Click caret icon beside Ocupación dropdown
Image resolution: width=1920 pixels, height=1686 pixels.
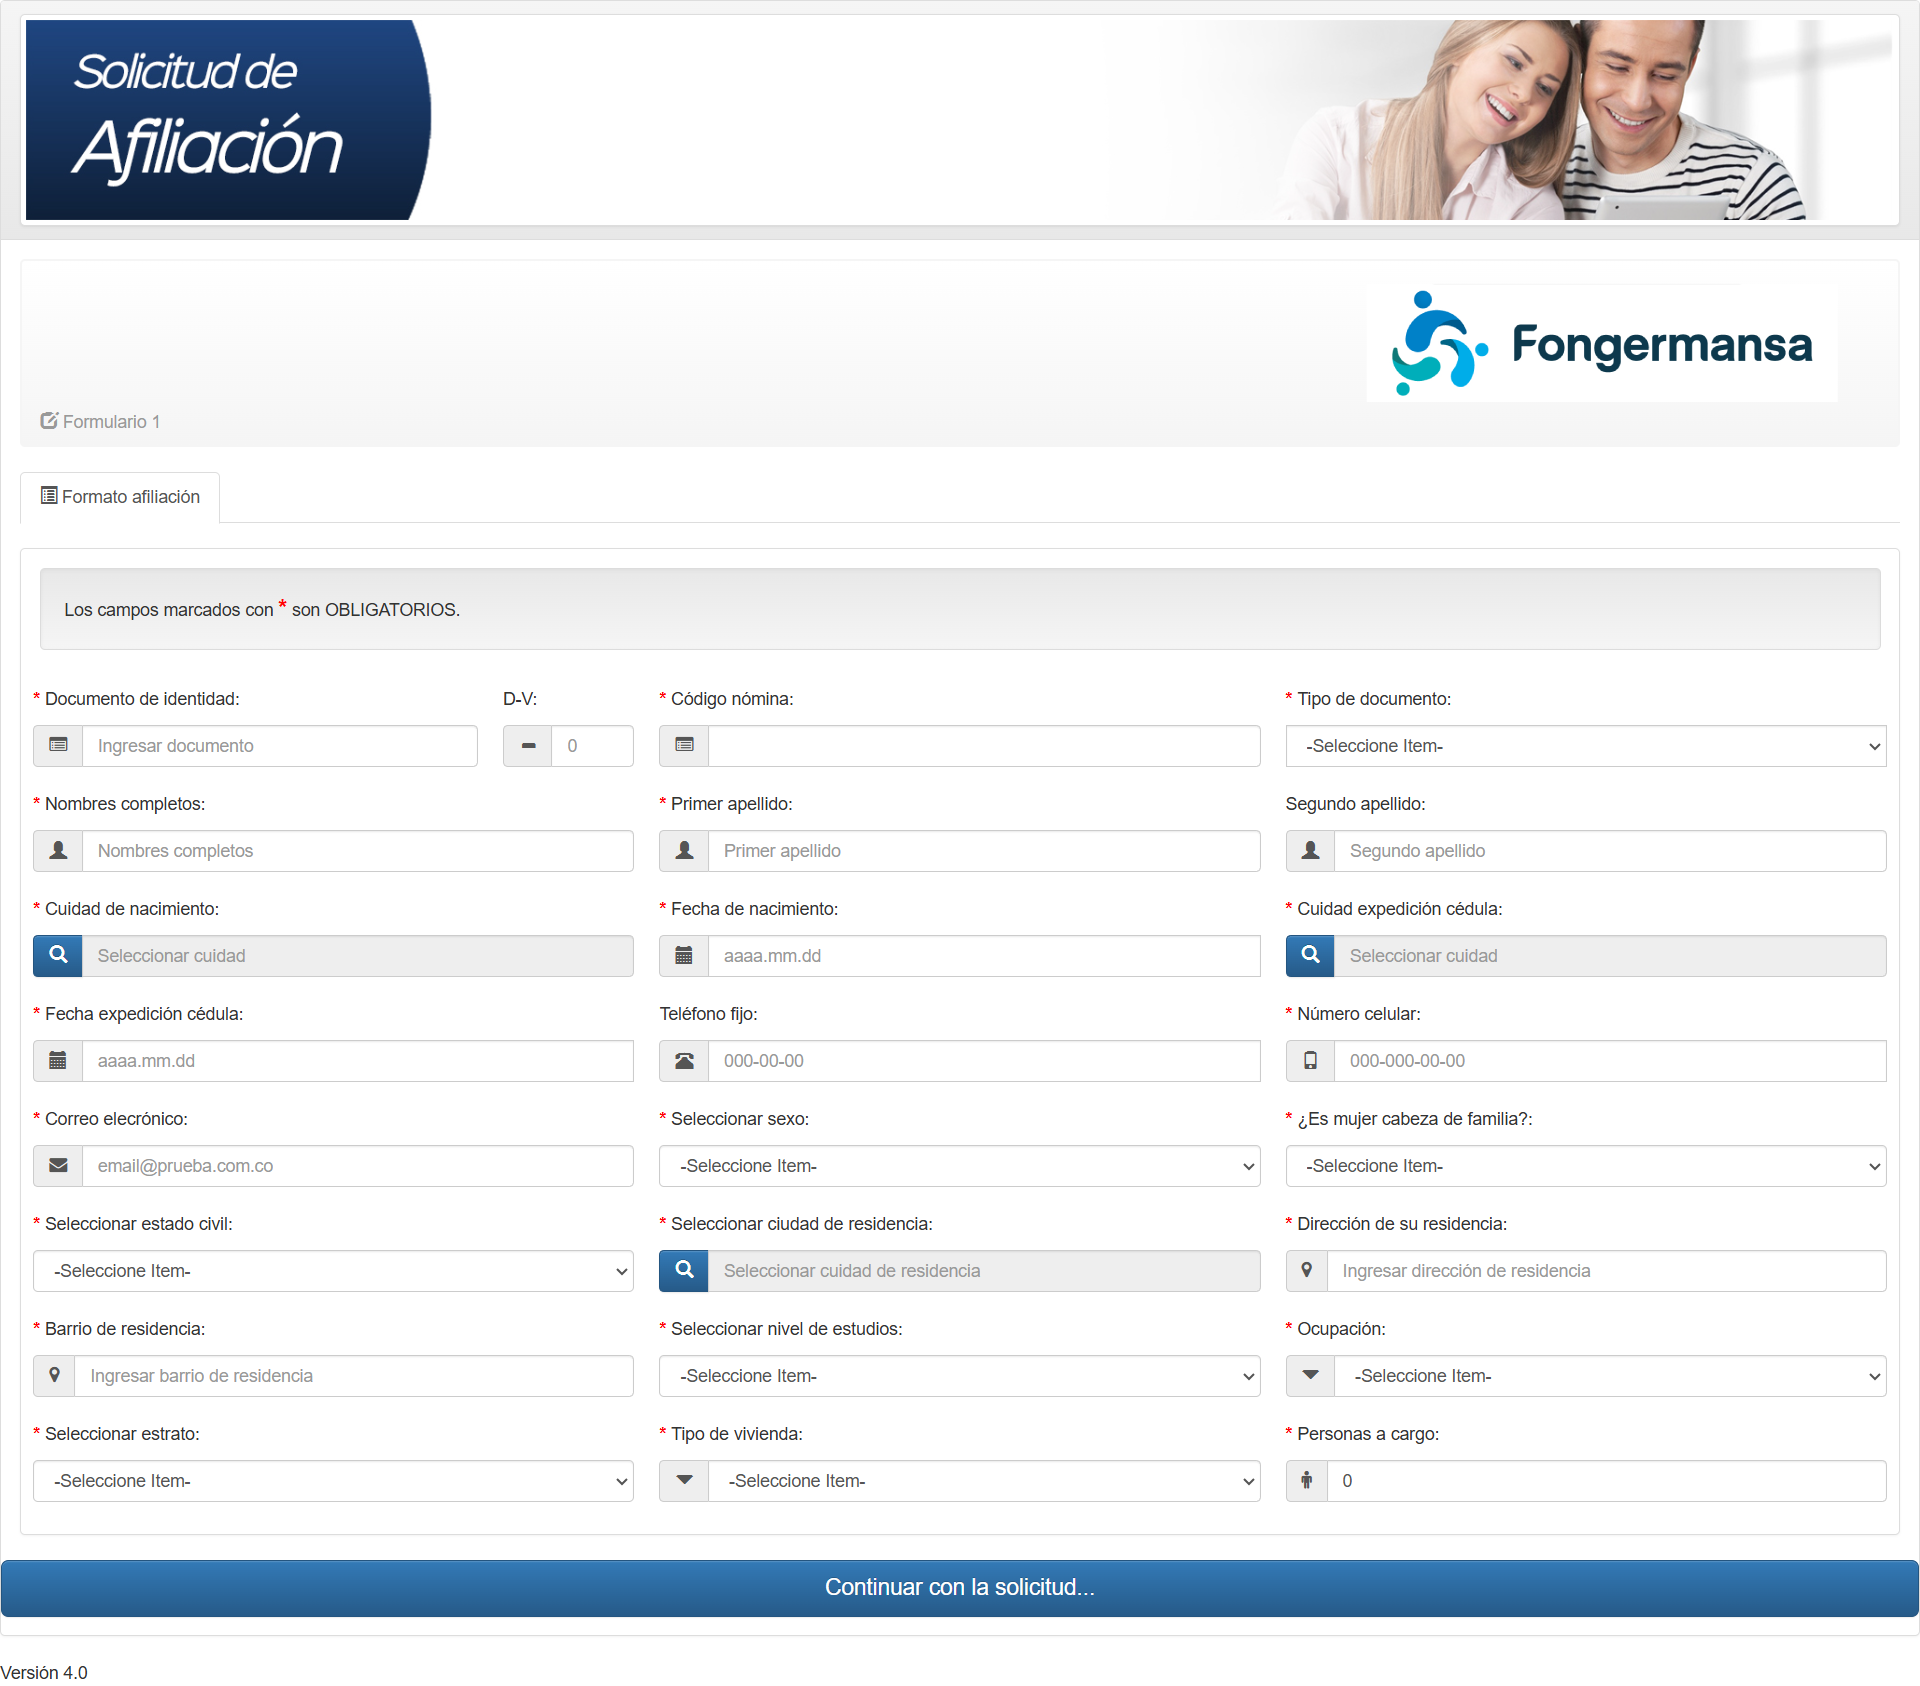click(x=1310, y=1376)
